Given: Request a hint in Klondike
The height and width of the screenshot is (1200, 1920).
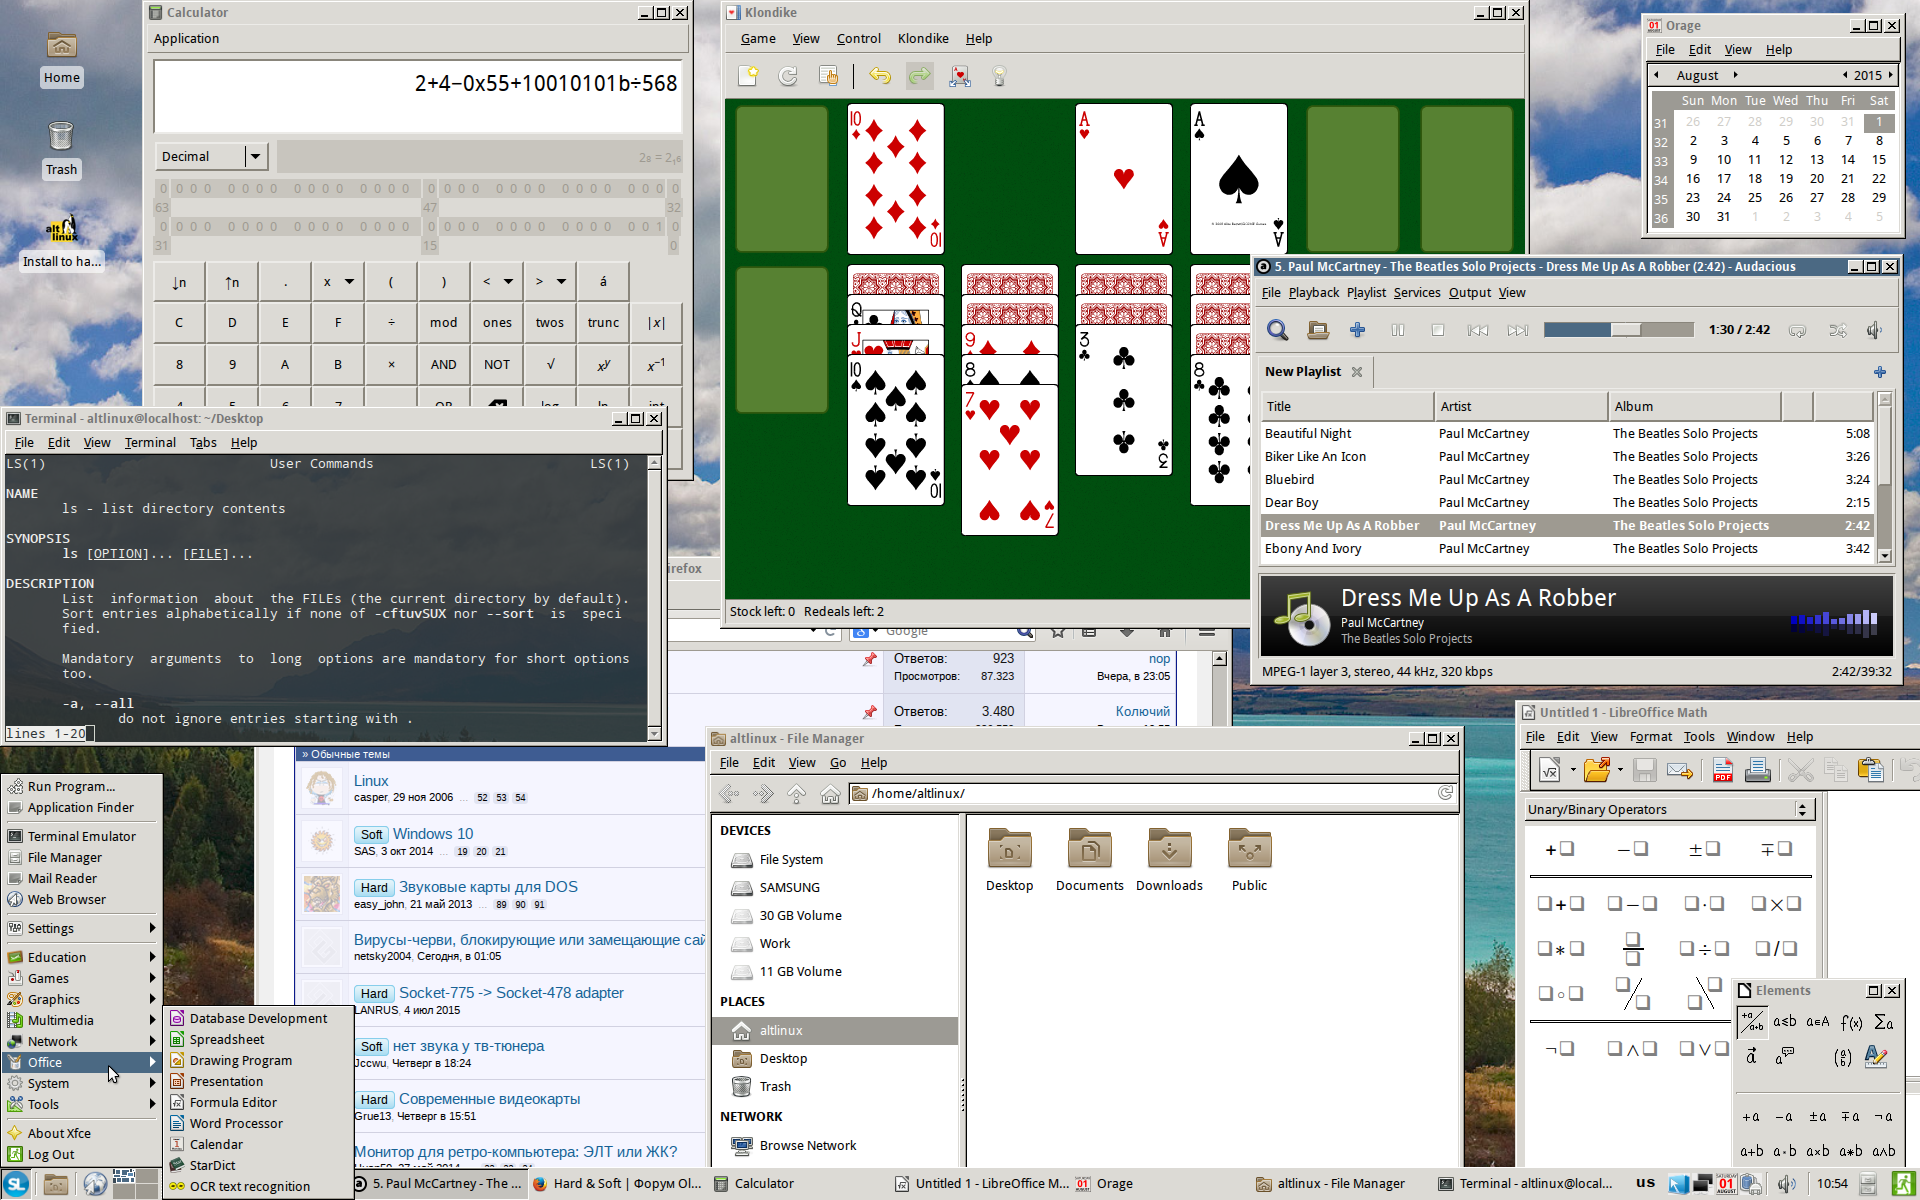Looking at the screenshot, I should coord(998,75).
